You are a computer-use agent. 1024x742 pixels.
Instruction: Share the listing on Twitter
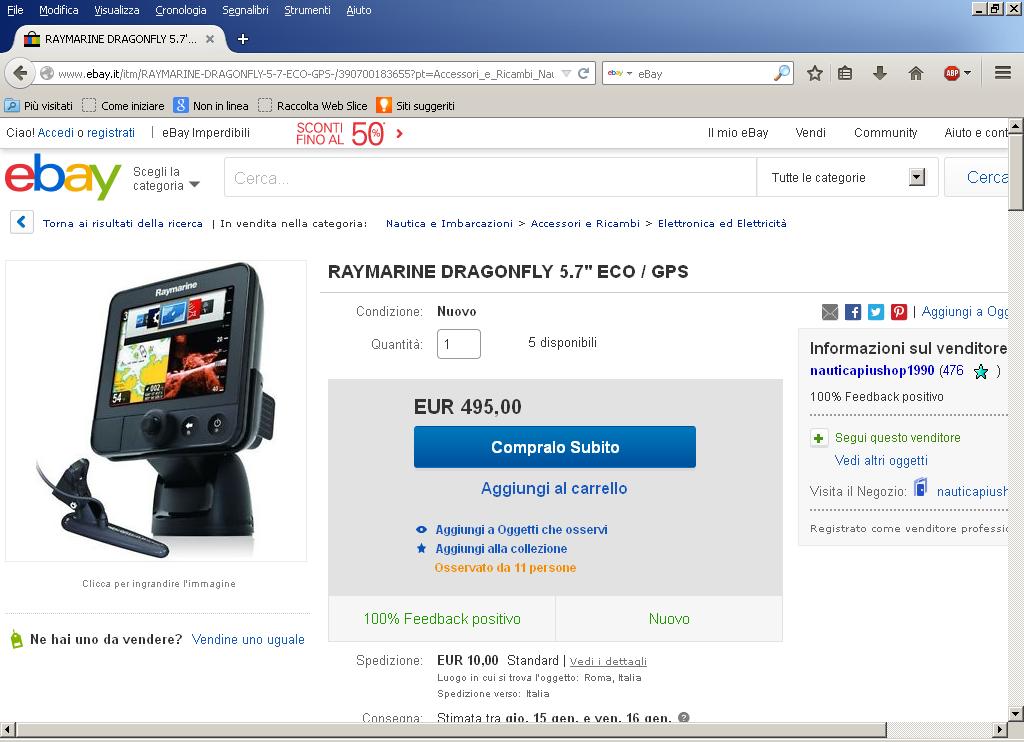click(x=876, y=312)
